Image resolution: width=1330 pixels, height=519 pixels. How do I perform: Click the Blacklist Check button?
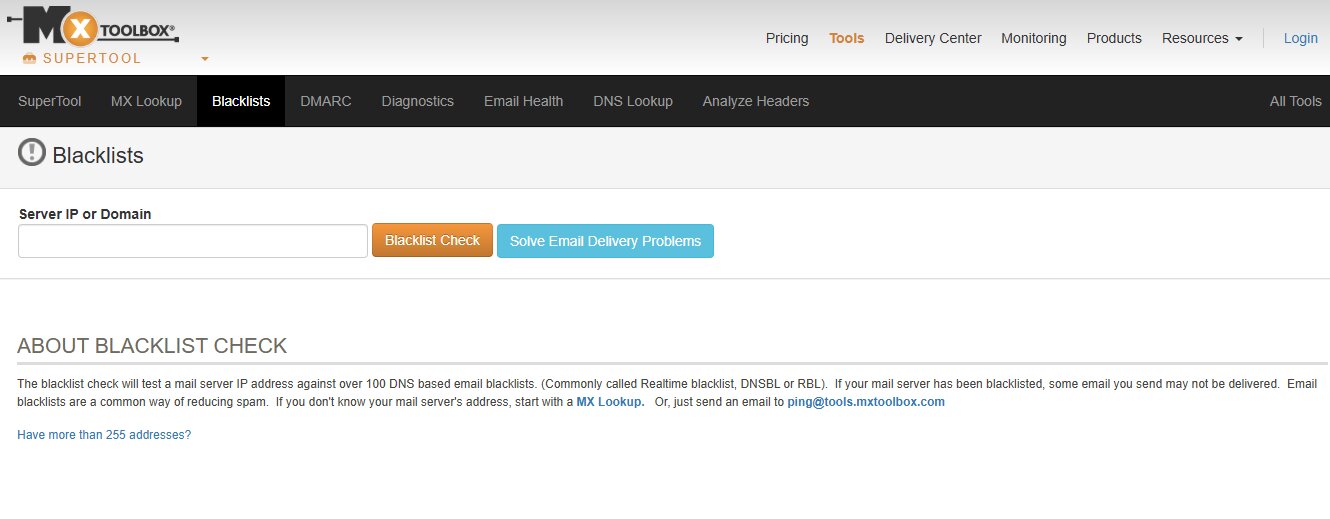[432, 240]
